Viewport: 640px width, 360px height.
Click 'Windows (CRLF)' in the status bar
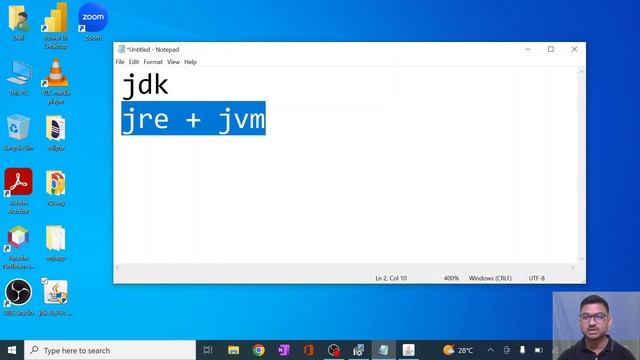[x=490, y=278]
